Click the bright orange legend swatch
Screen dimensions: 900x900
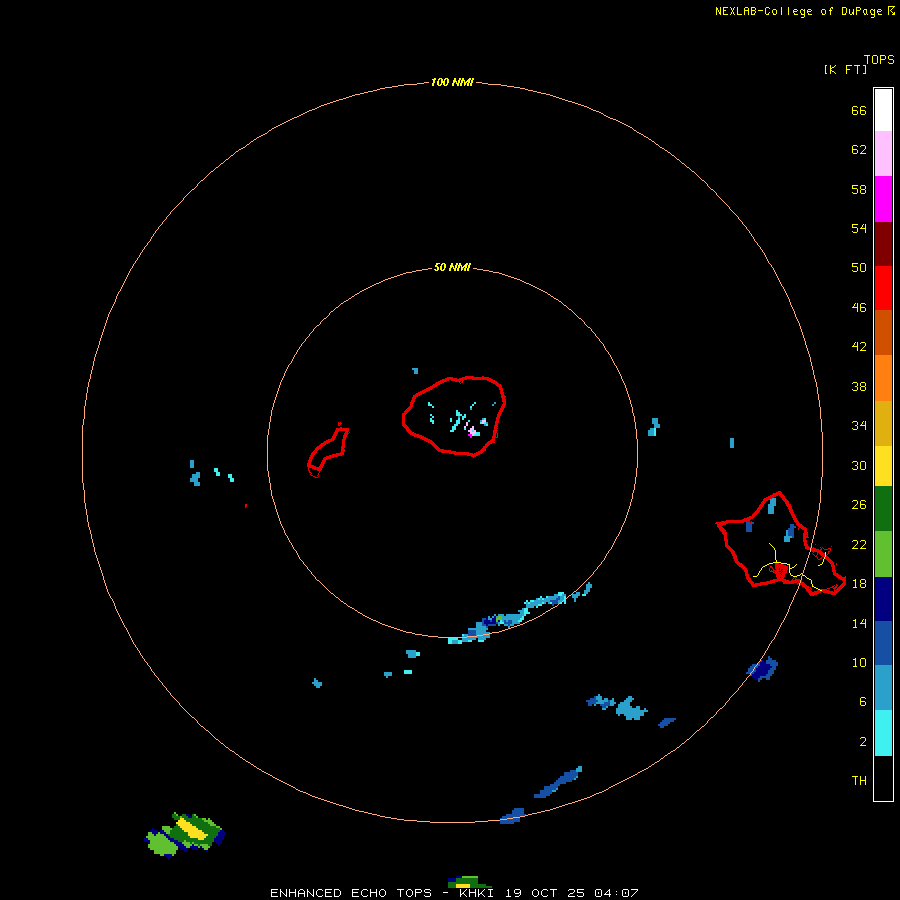pyautogui.click(x=883, y=378)
